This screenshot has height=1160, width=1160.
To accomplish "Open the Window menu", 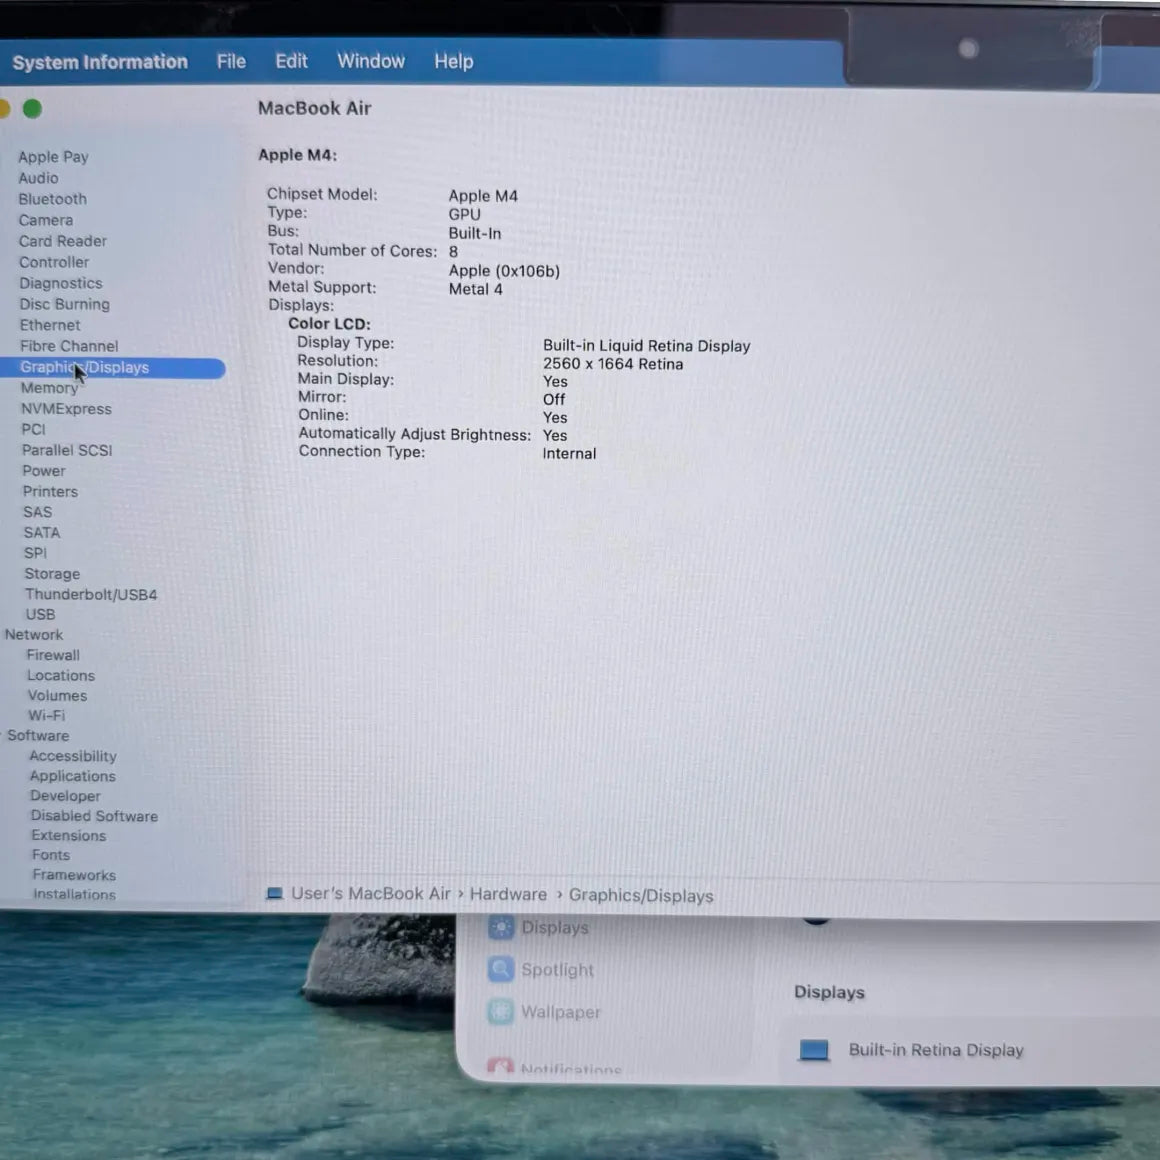I will pos(371,61).
